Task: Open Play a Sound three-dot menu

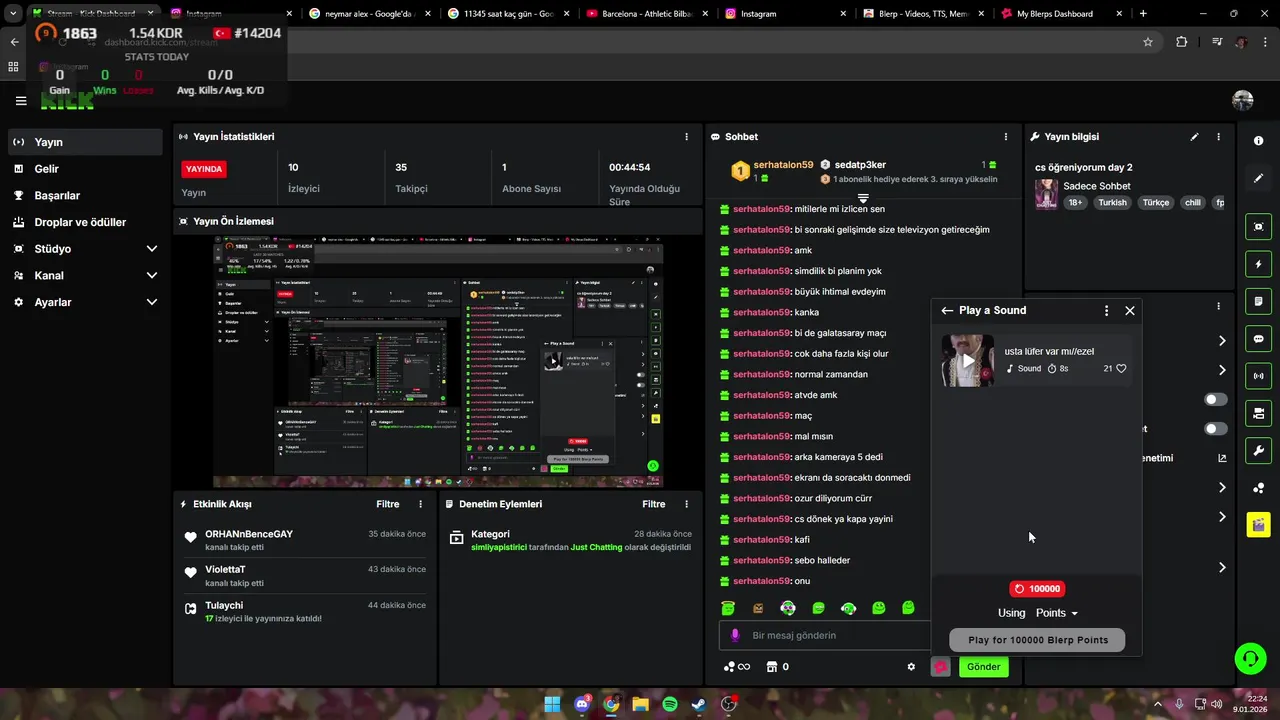Action: click(1106, 311)
